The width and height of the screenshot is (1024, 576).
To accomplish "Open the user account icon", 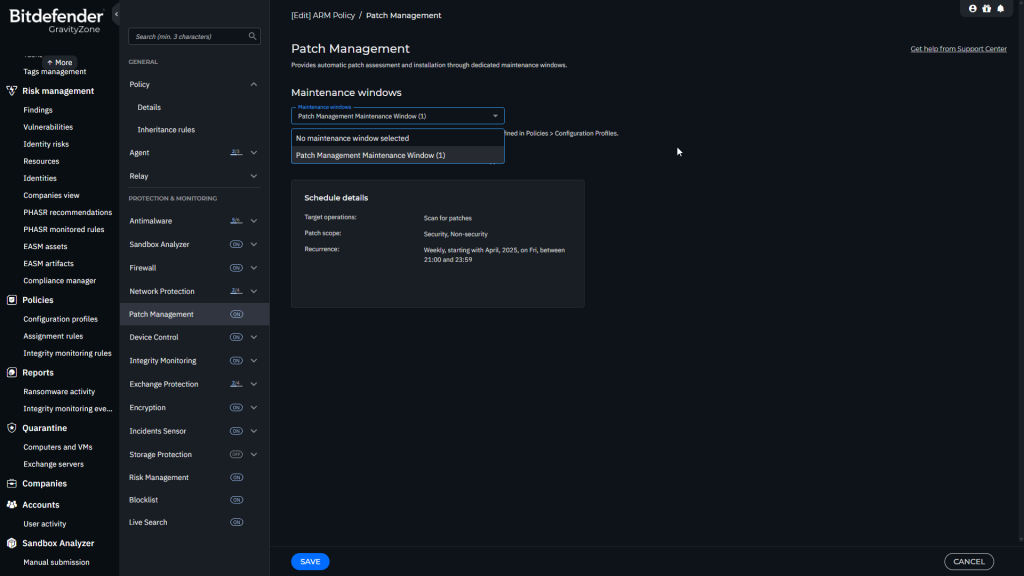I will [972, 8].
